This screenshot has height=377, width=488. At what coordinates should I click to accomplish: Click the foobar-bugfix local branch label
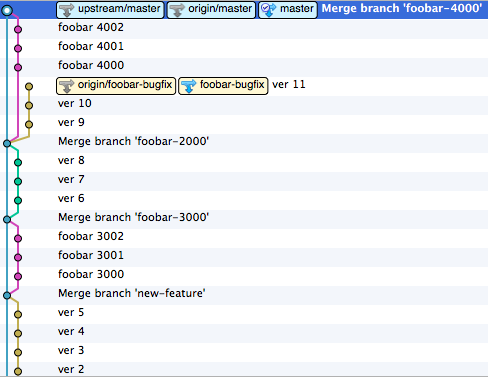tap(223, 86)
